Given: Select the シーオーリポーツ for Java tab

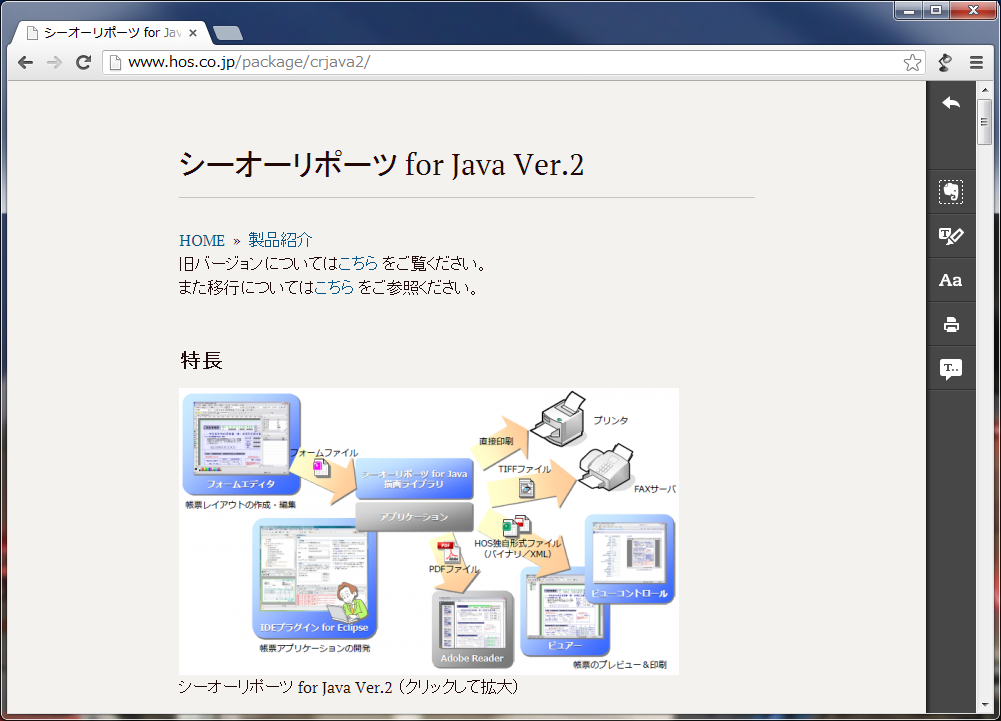Looking at the screenshot, I should (112, 33).
